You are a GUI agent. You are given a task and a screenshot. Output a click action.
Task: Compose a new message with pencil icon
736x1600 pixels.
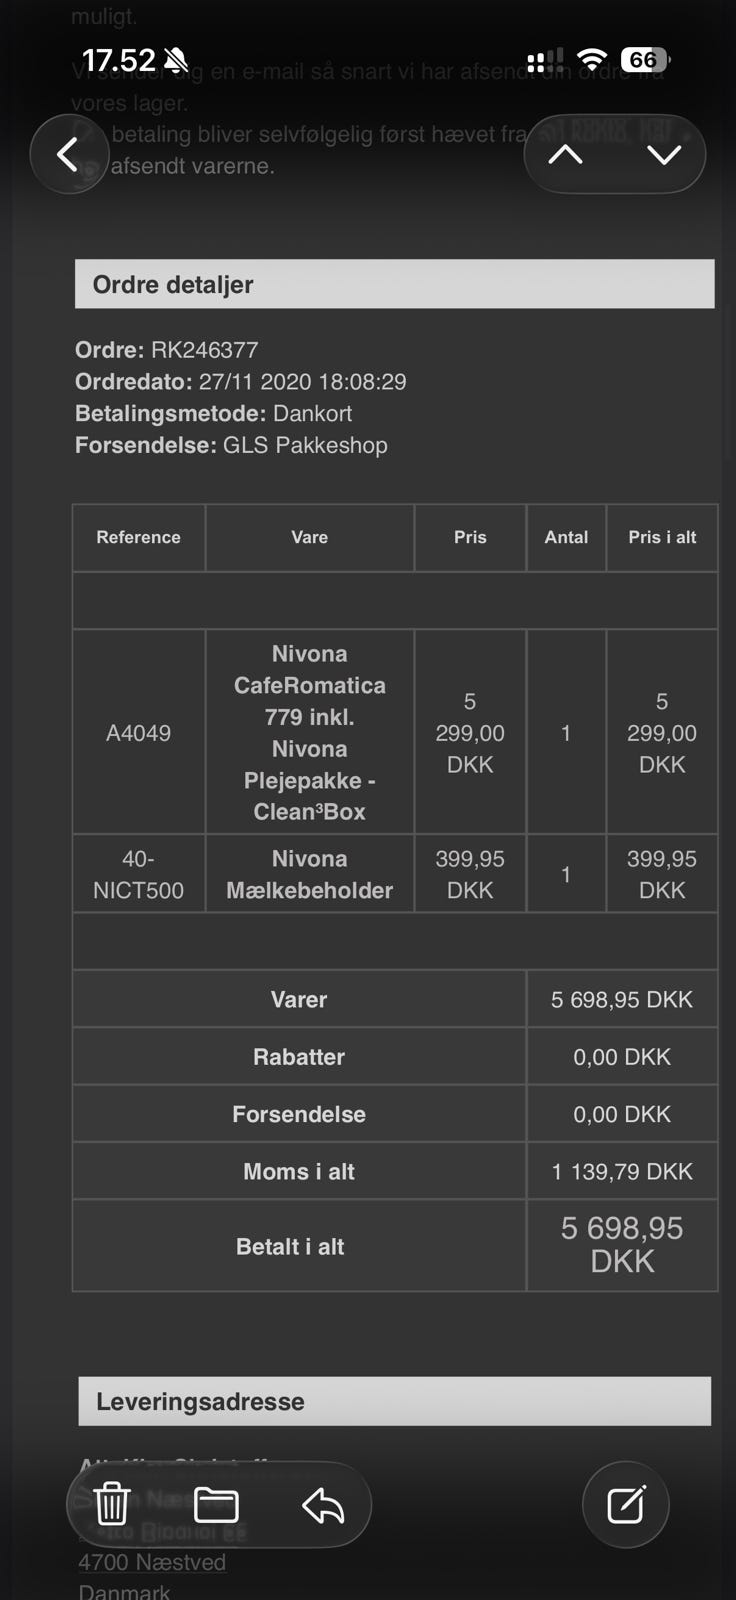[x=626, y=1504]
